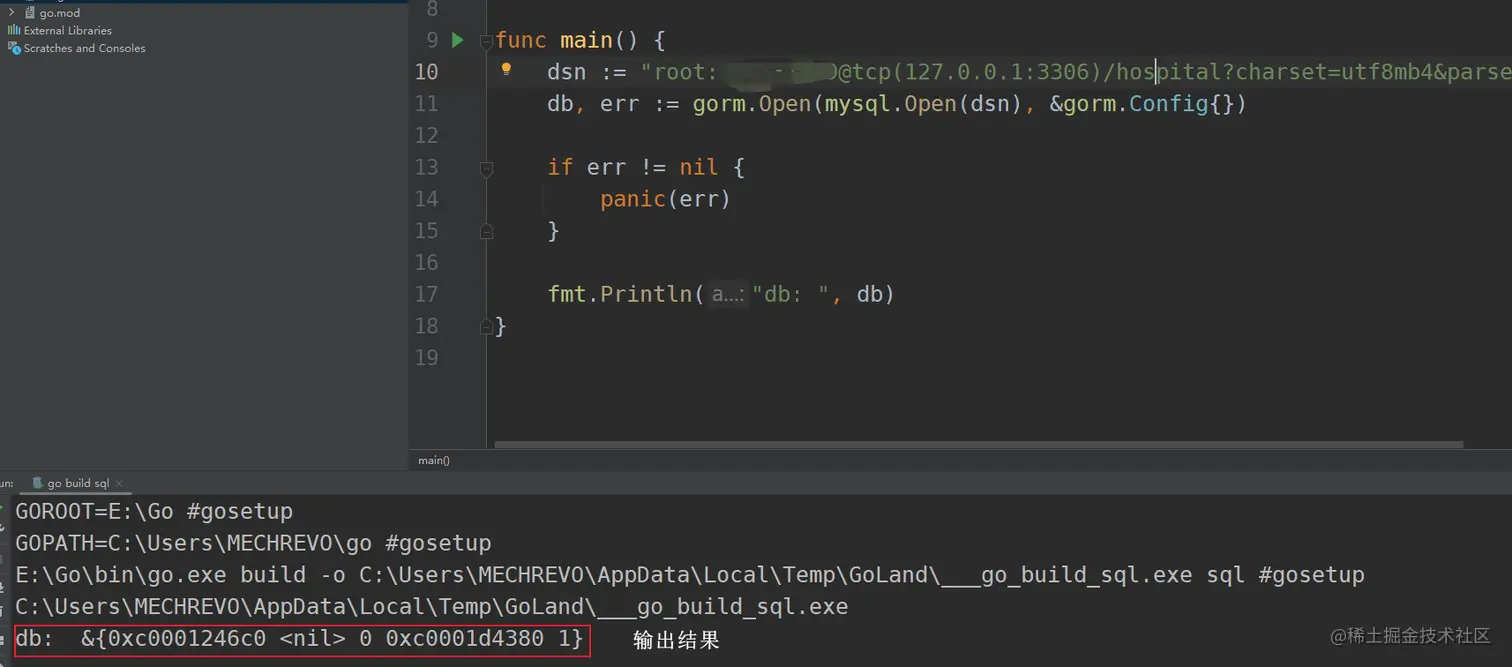The height and width of the screenshot is (667, 1512).
Task: Open the yellow lightbulb quick-fix on line 10
Action: click(x=506, y=69)
